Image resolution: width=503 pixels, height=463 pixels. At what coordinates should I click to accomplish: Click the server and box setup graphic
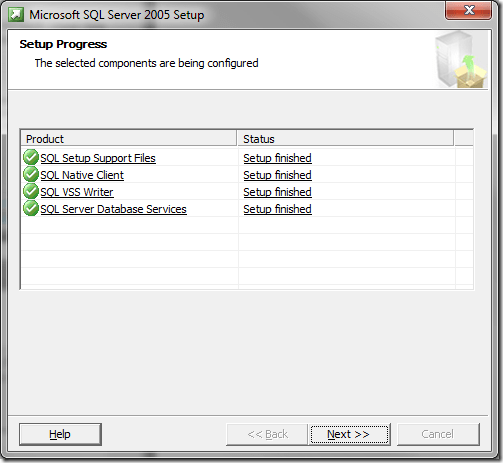coord(461,60)
